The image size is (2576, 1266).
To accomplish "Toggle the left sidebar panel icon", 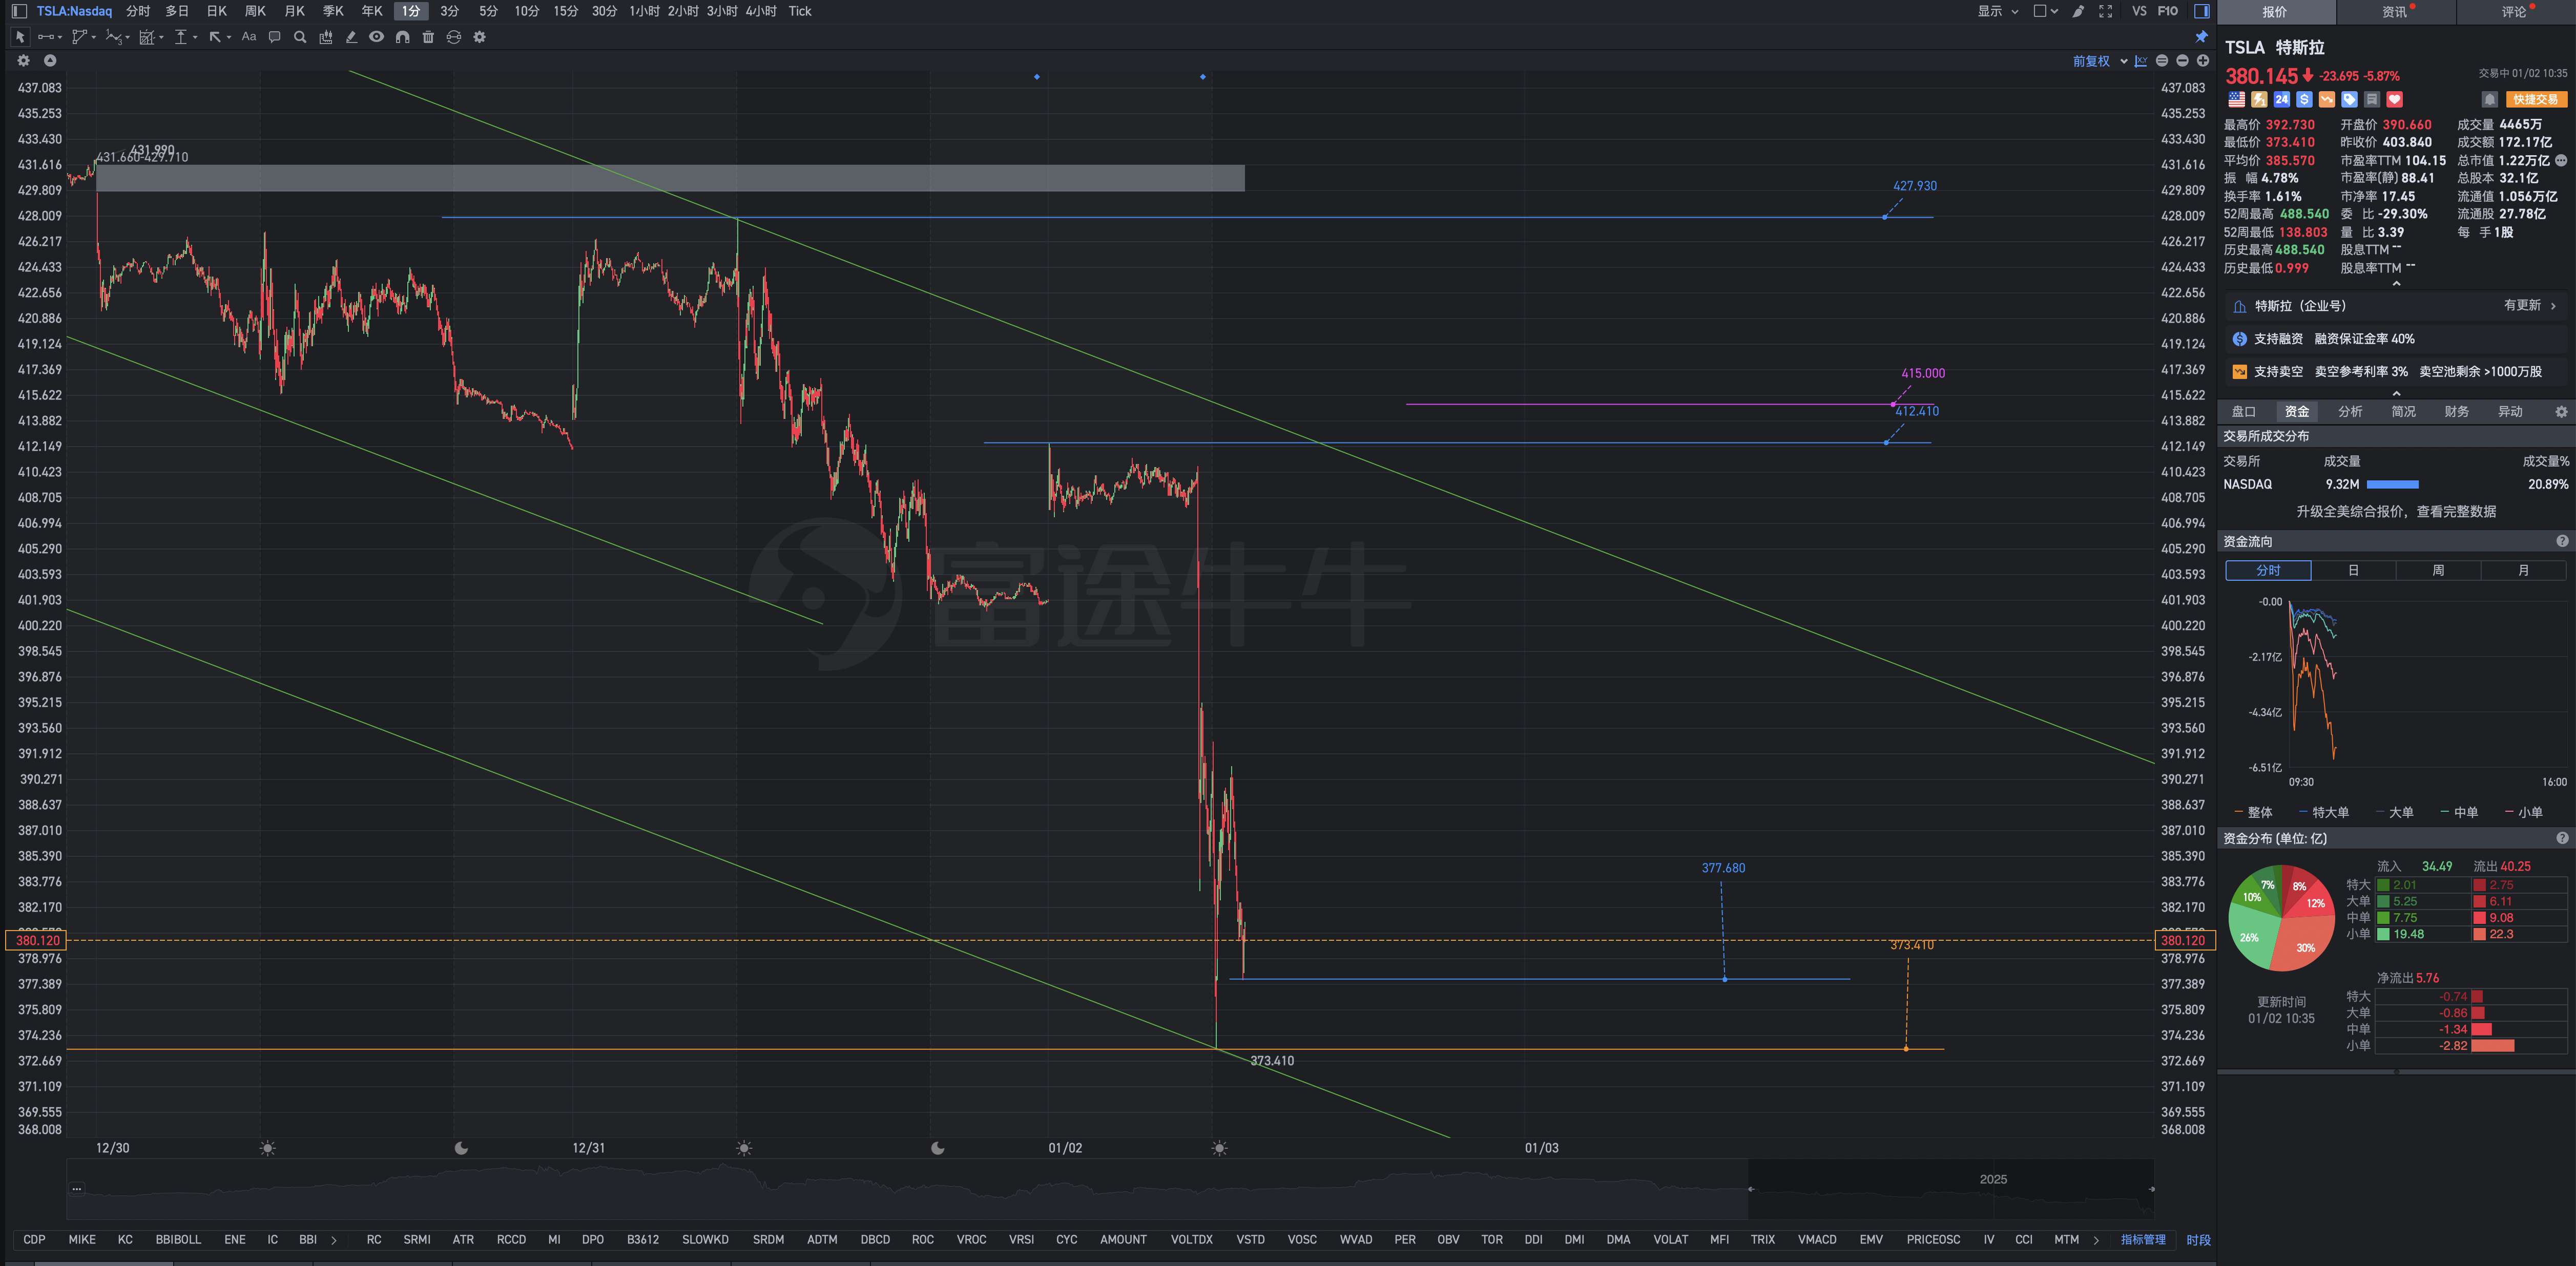I will 19,11.
